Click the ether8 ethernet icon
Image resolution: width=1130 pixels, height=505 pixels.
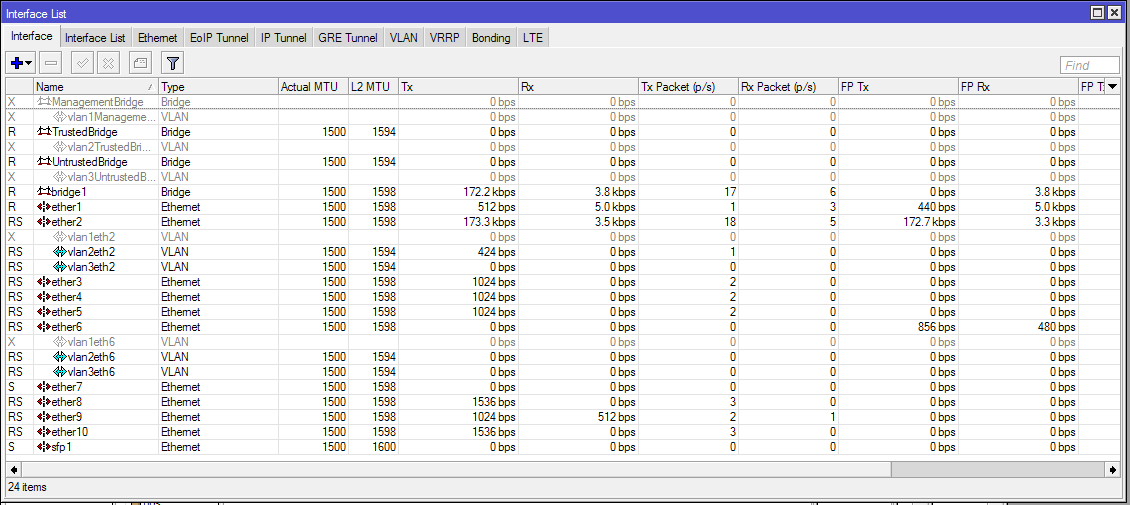[42, 402]
